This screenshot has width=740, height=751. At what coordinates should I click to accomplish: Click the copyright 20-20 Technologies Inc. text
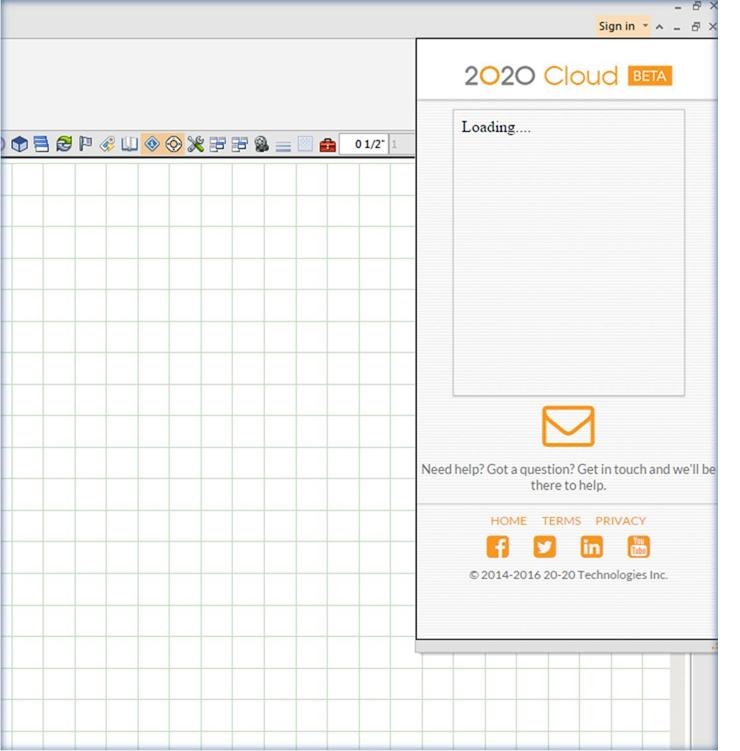pos(568,575)
